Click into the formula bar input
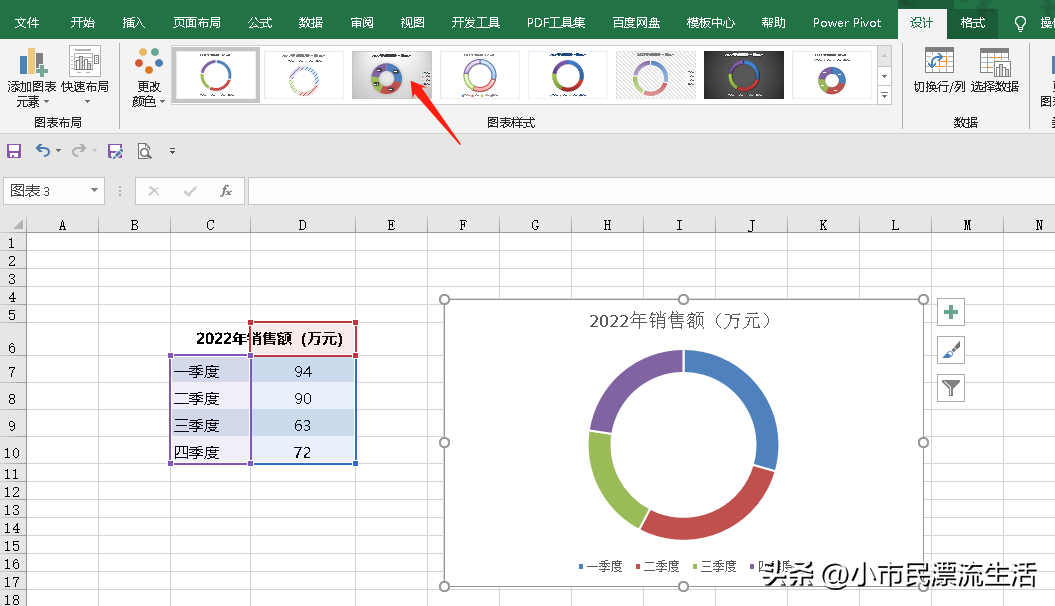This screenshot has width=1055, height=606. [651, 191]
